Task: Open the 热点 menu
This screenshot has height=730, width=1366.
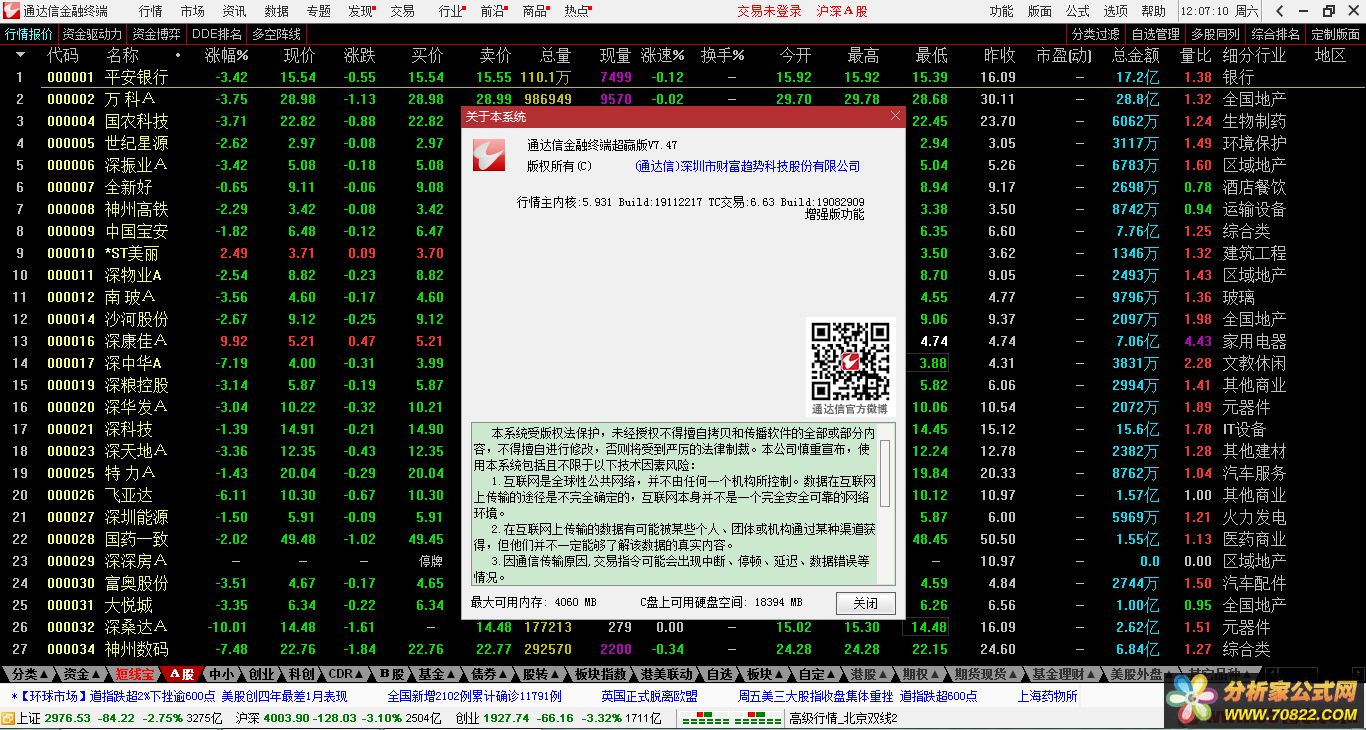Action: (x=578, y=11)
